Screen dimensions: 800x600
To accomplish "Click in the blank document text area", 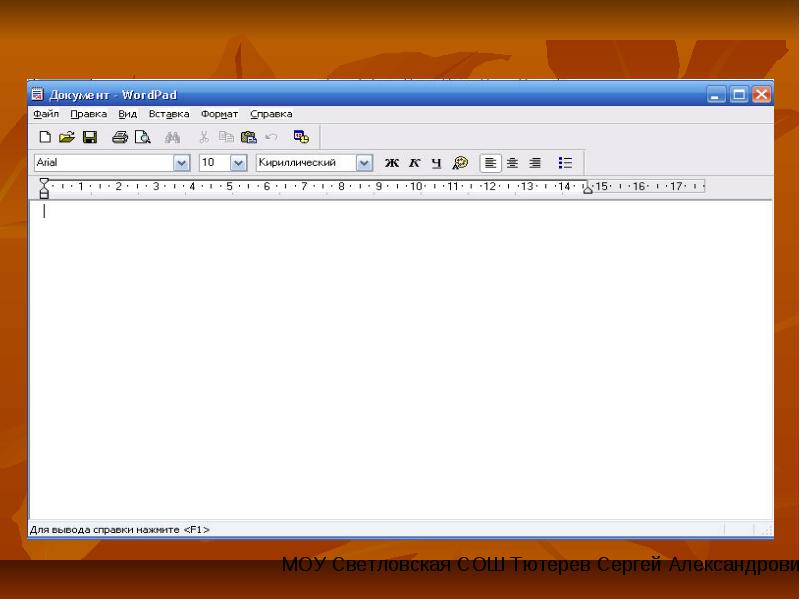I will click(x=401, y=360).
